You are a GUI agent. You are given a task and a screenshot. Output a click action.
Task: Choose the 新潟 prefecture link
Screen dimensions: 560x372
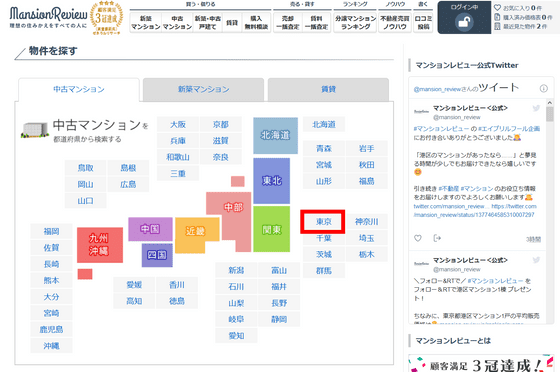point(236,270)
